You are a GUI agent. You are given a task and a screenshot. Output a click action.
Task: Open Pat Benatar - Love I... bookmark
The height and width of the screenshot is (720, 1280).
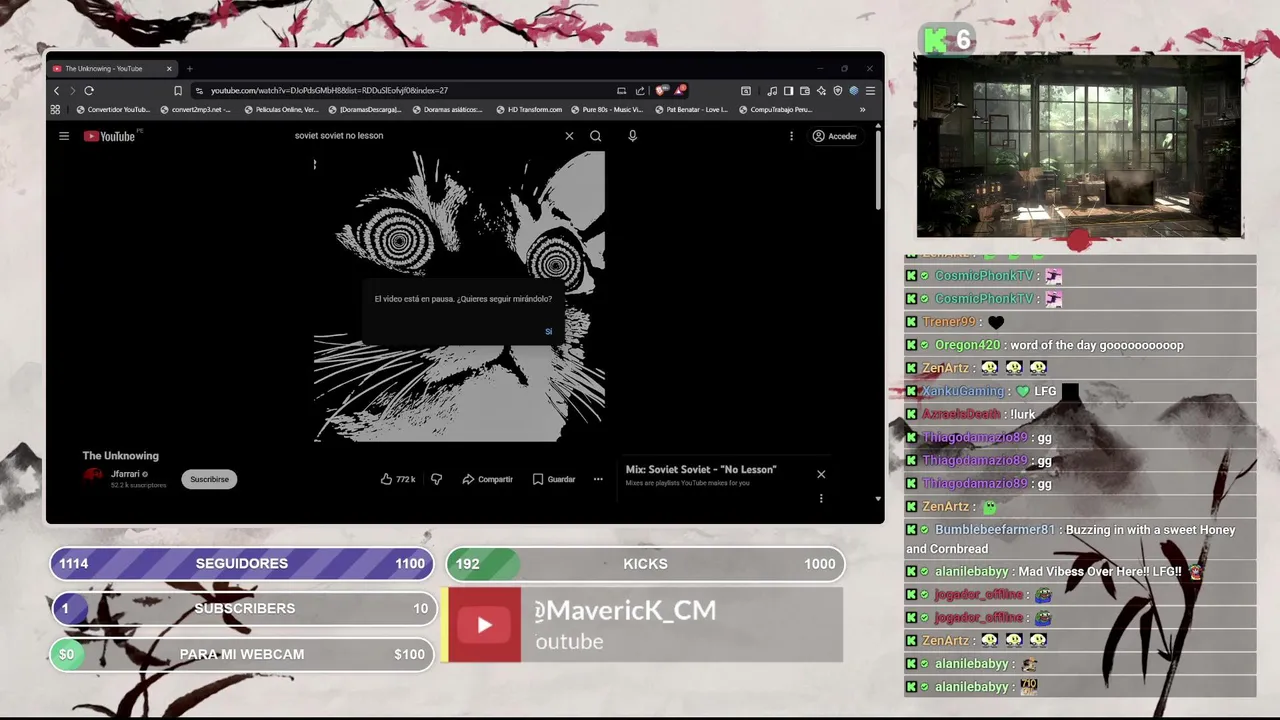tap(691, 109)
